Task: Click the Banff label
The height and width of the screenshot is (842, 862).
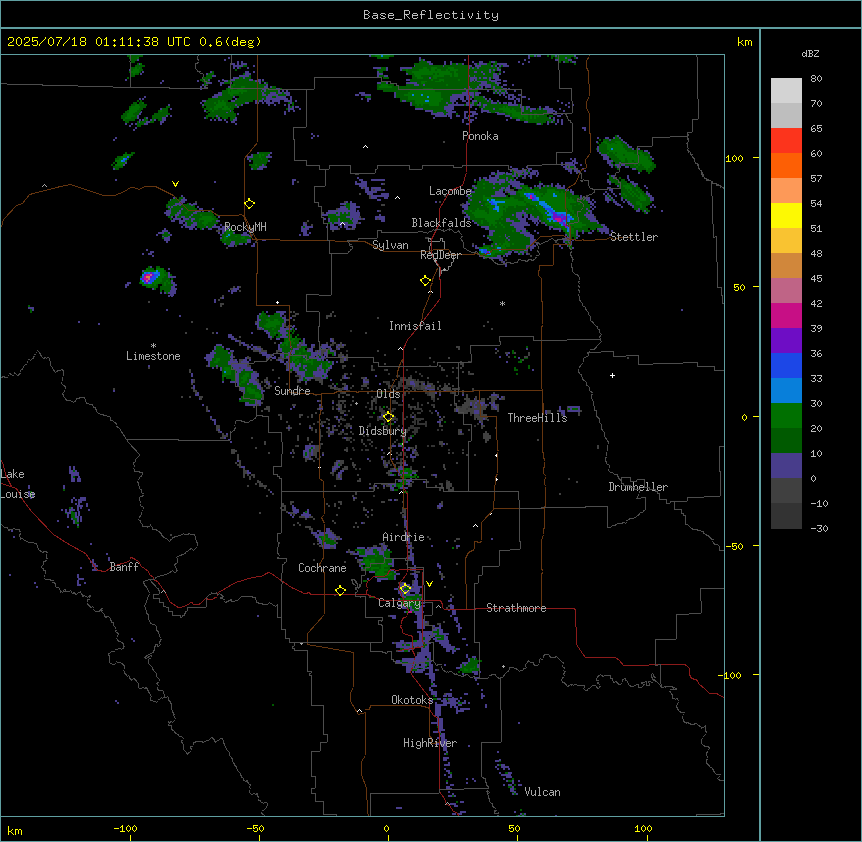Action: click(x=124, y=567)
